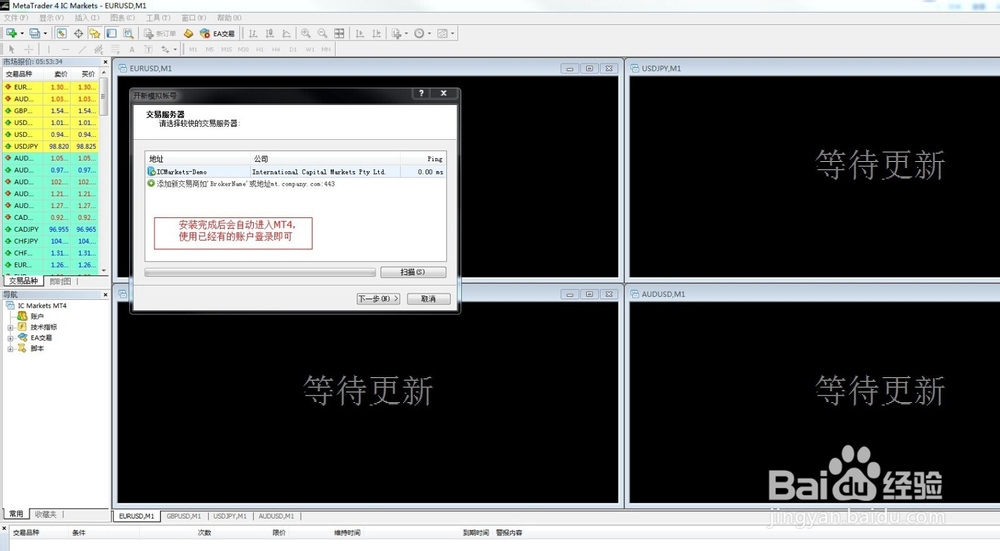Expand the new chart dropdown arrow
The height and width of the screenshot is (551, 1000).
click(x=22, y=33)
